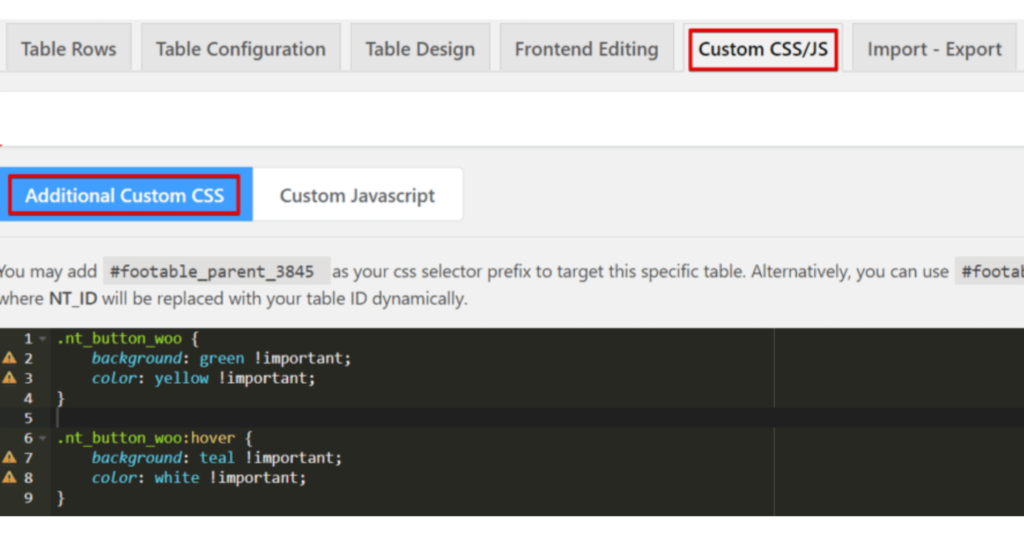Open the Table Rows tab
Screen dimensions: 1024x536
click(x=69, y=48)
